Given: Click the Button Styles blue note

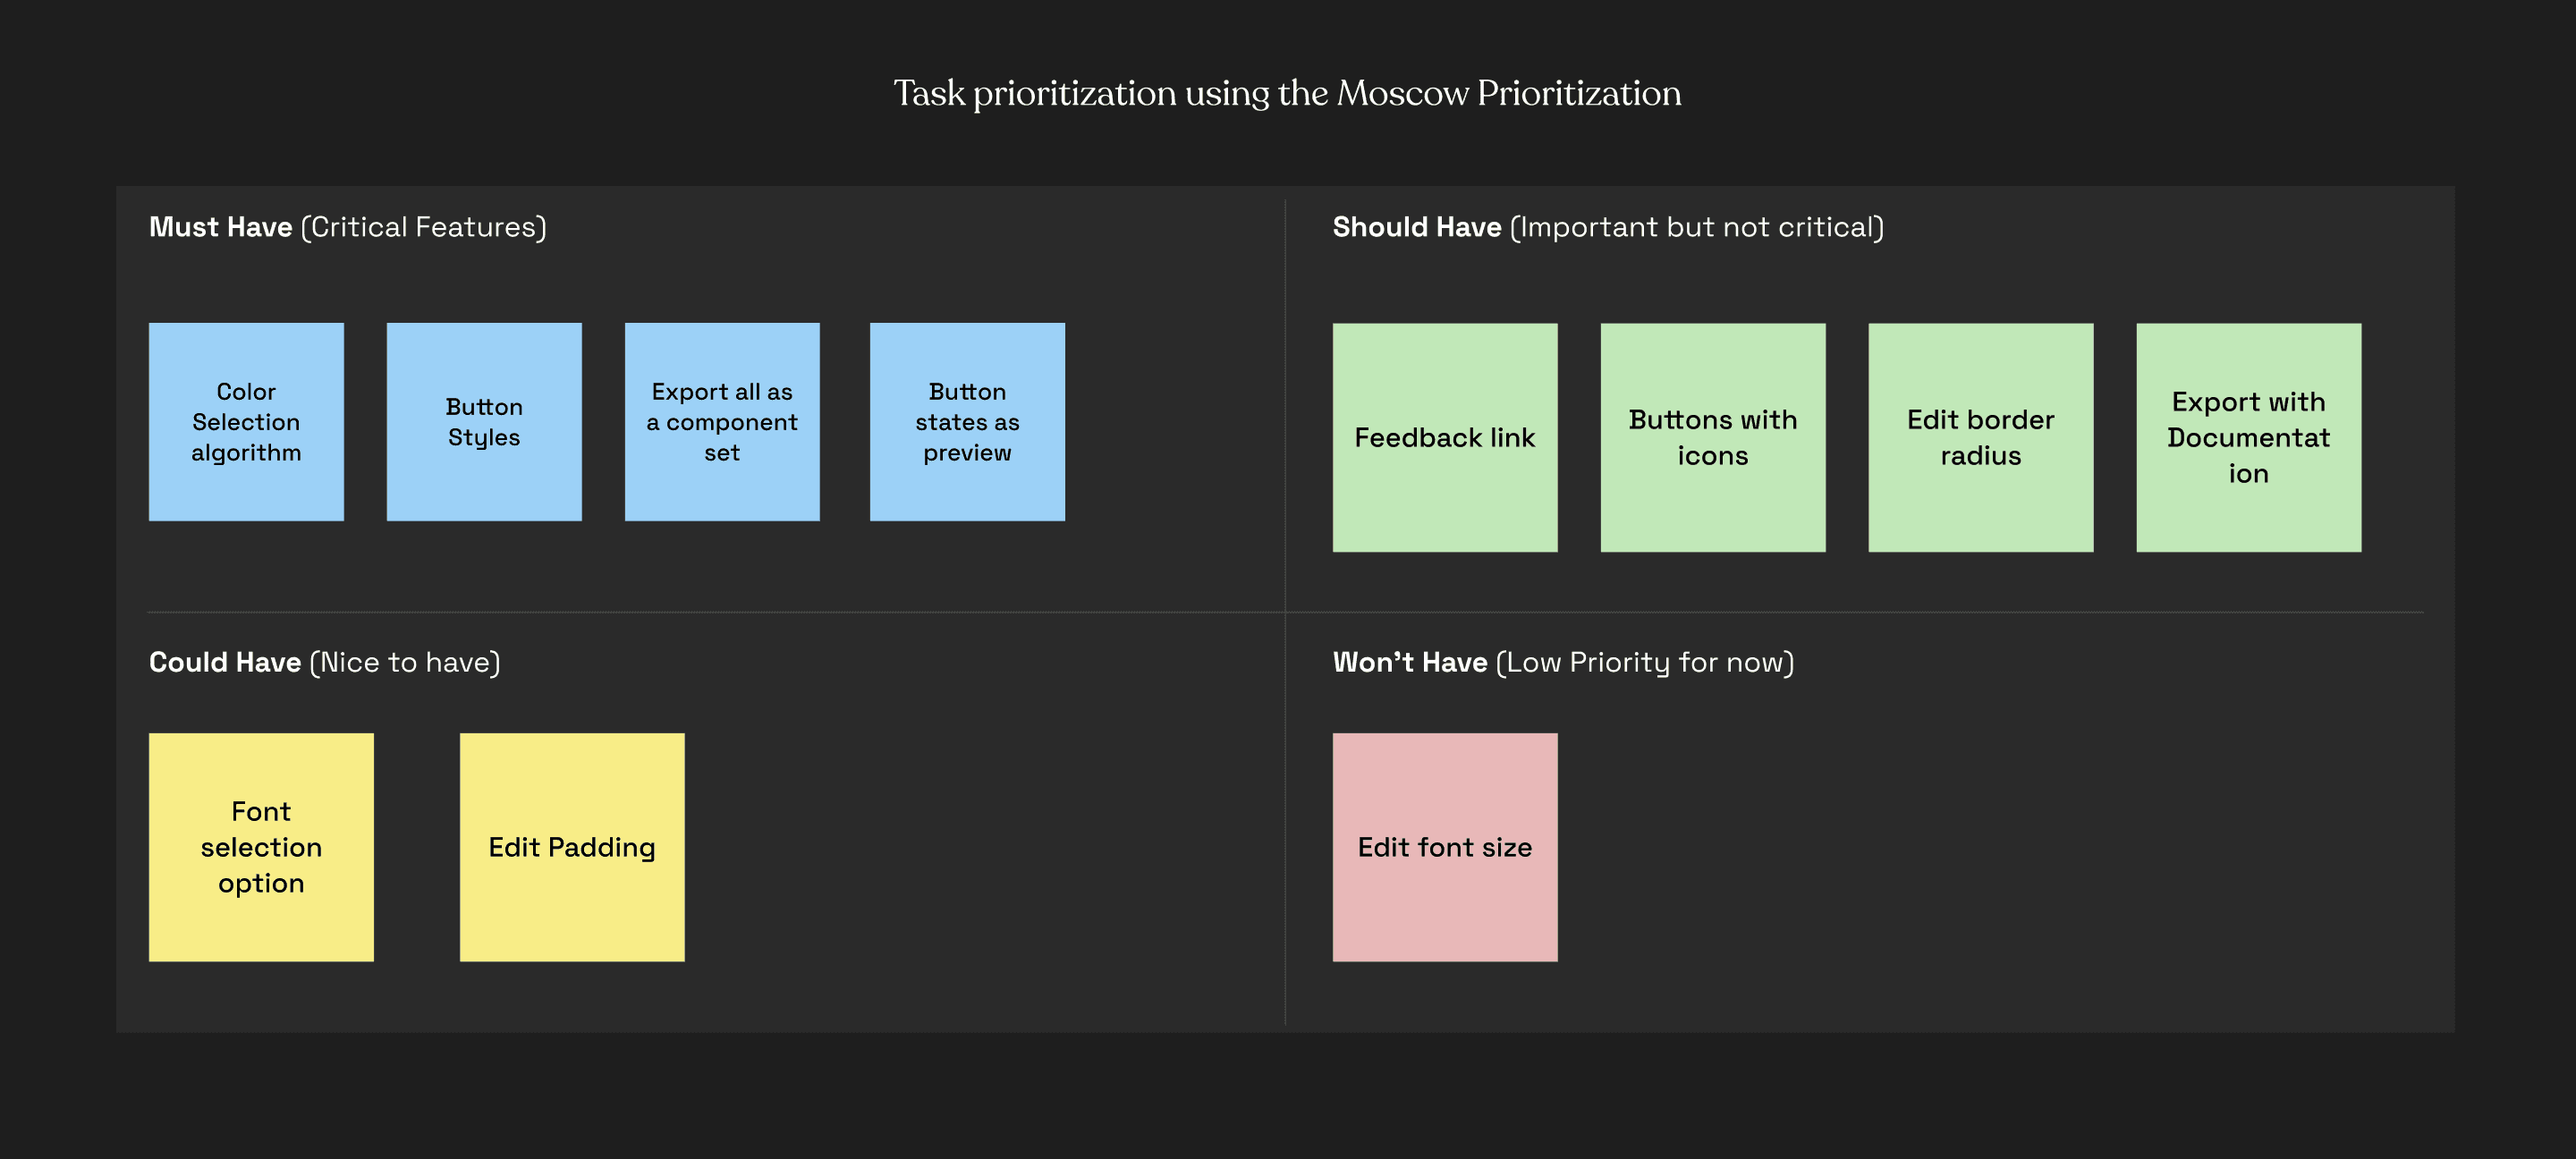Looking at the screenshot, I should (484, 421).
